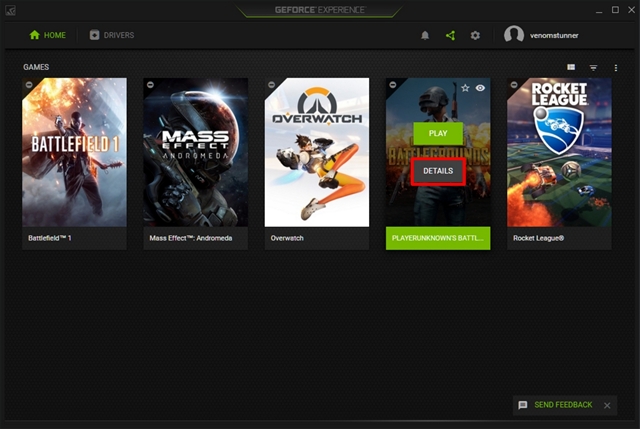Select the Mass Effect: Andromeda cover
The height and width of the screenshot is (429, 640).
(196, 152)
